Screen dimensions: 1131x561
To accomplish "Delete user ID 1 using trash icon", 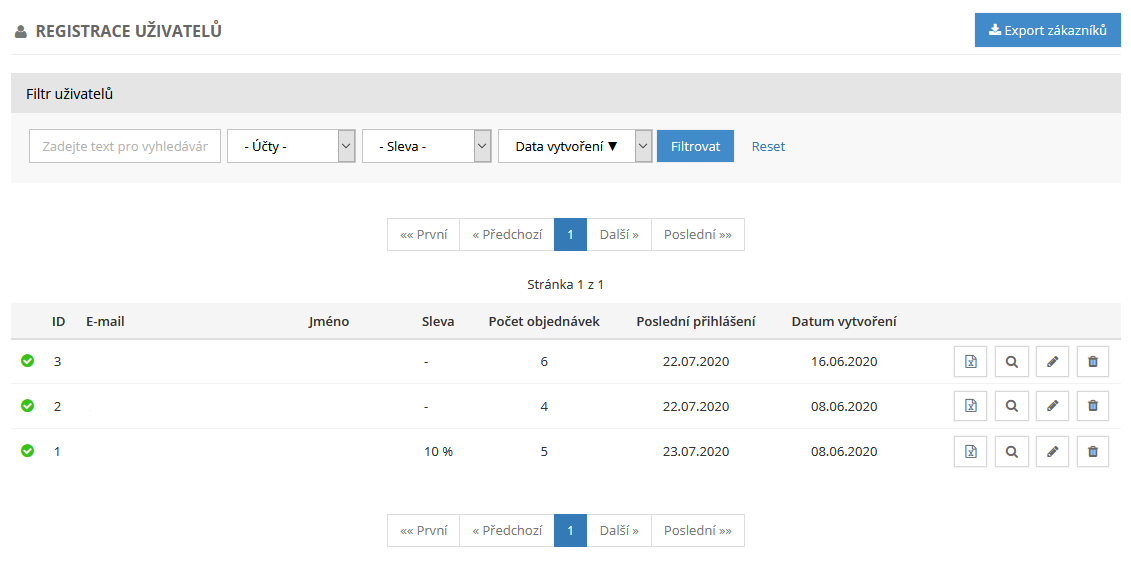I will pos(1092,451).
